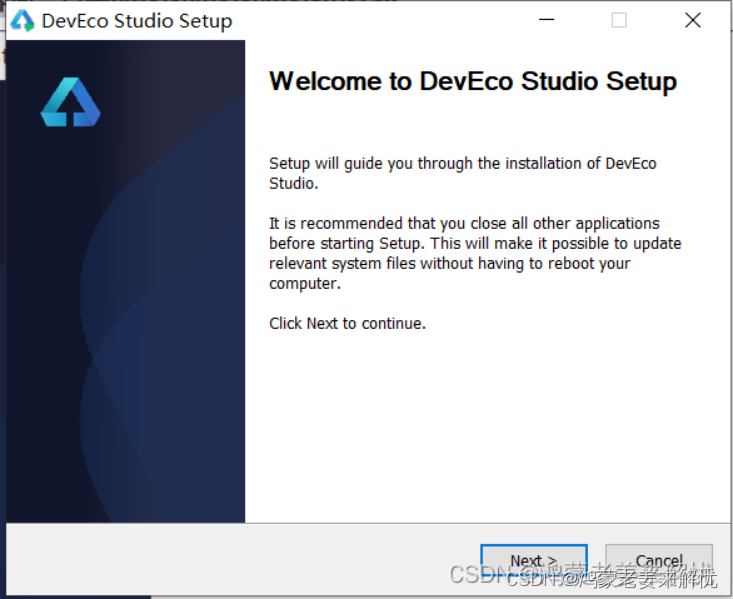Cancel the DevEco Studio installation
The image size is (733, 599).
tap(659, 561)
